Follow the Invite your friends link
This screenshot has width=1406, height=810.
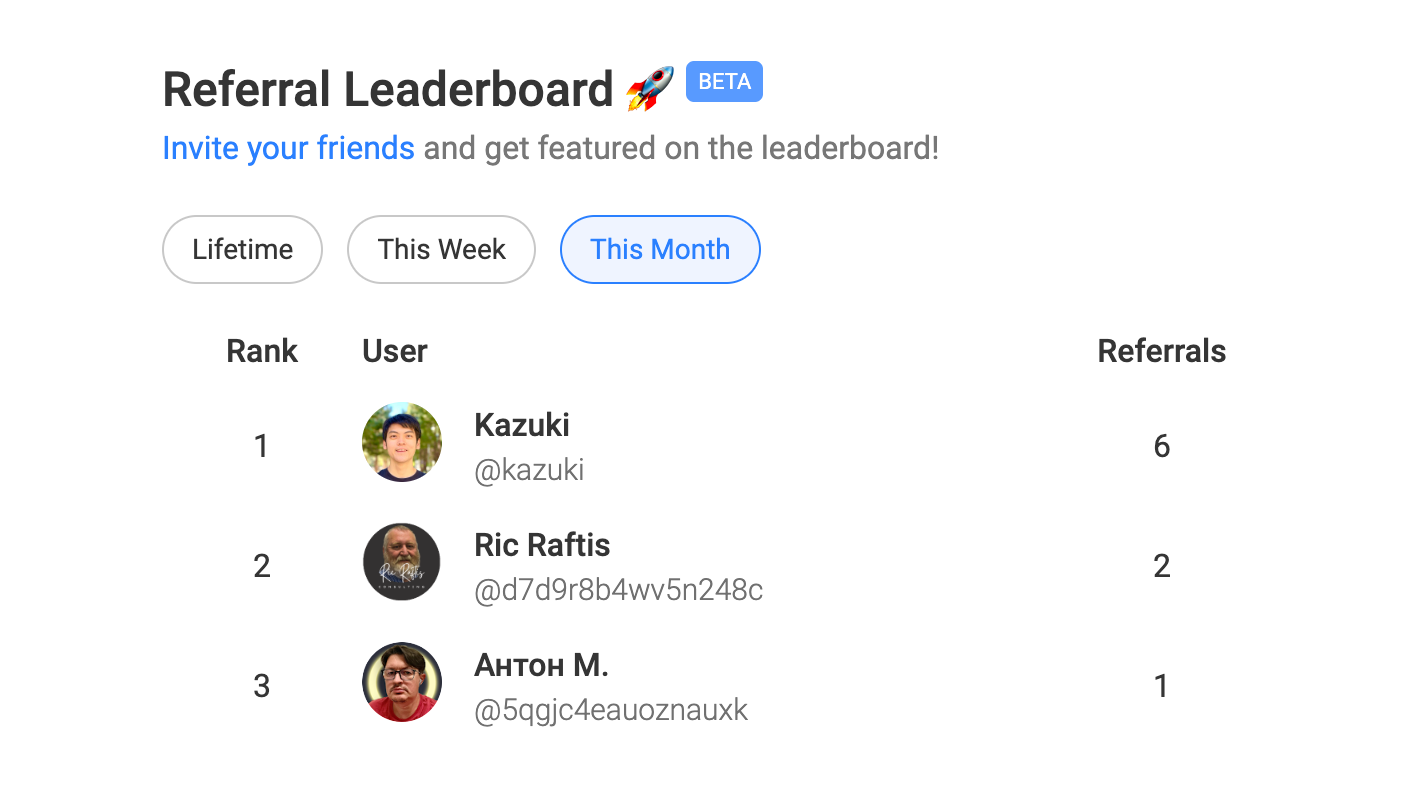click(x=288, y=148)
